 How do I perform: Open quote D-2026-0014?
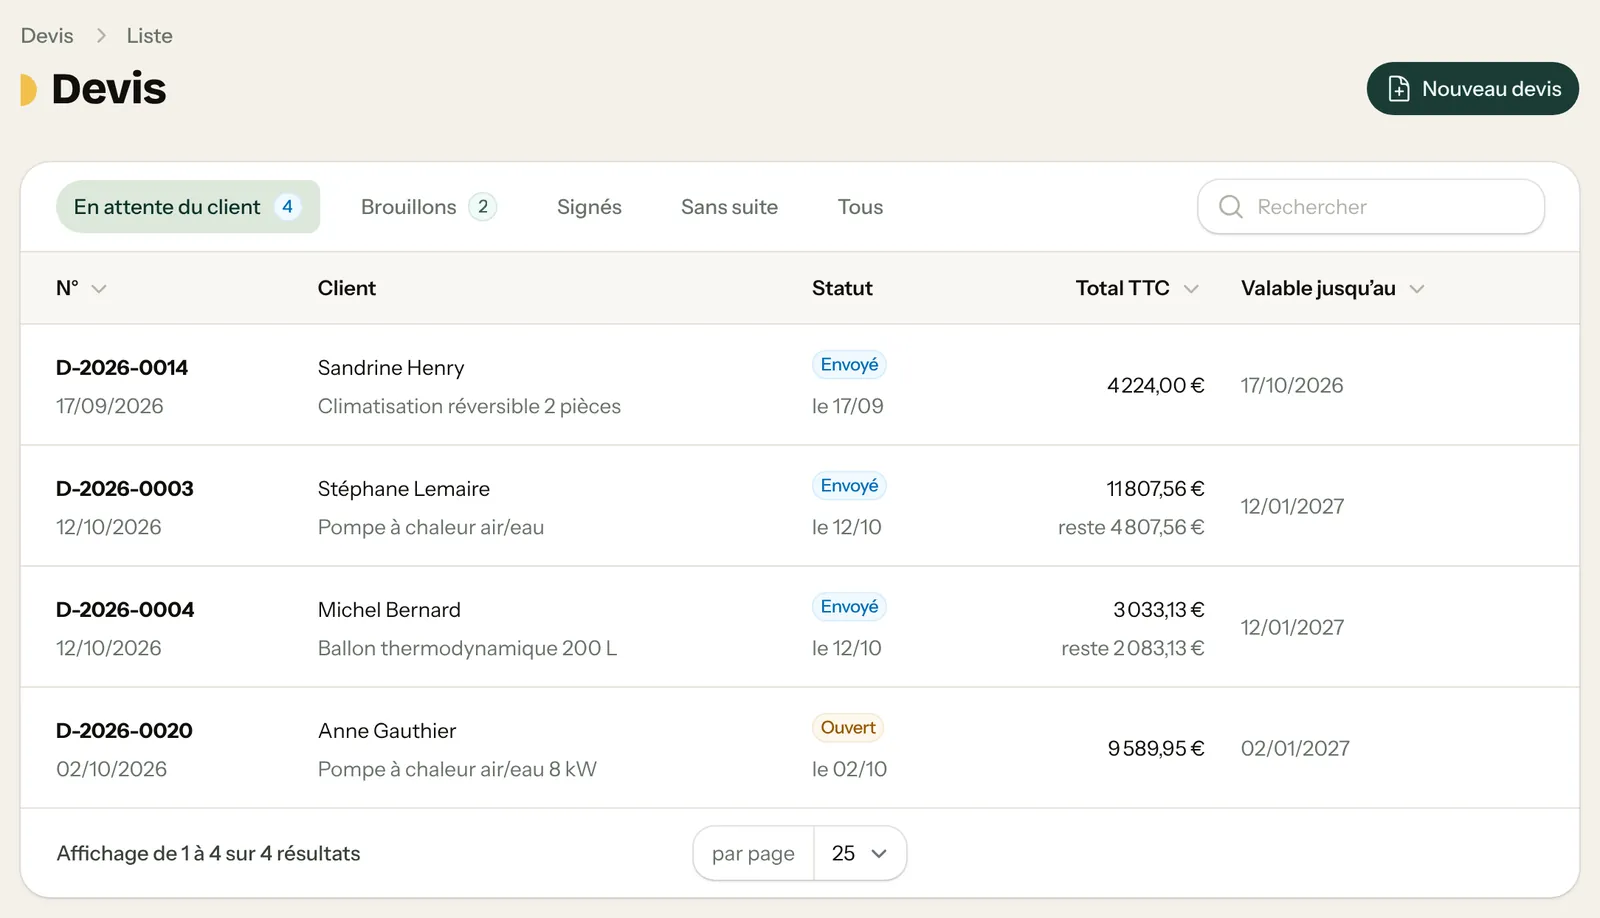pos(122,368)
